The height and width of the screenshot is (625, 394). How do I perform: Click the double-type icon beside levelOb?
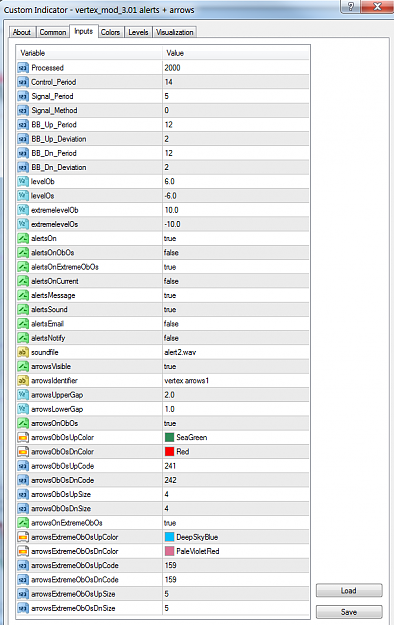23,181
